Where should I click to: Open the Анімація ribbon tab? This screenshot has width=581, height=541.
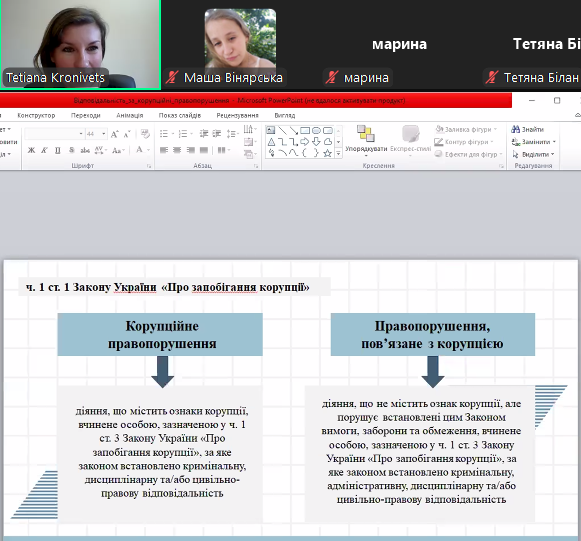[x=130, y=115]
